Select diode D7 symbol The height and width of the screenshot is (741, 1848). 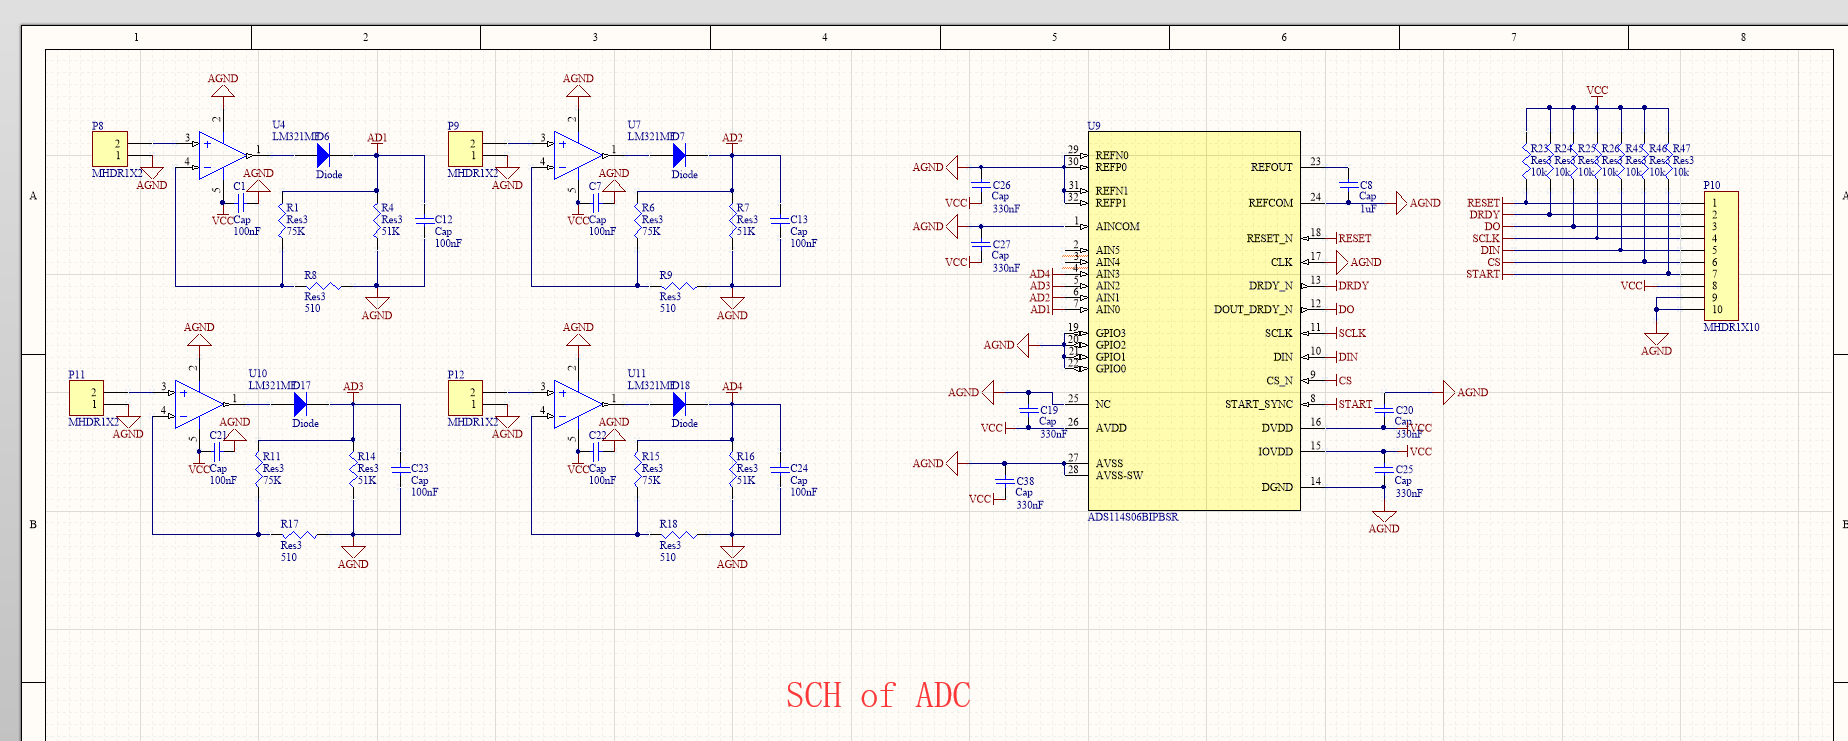click(679, 155)
